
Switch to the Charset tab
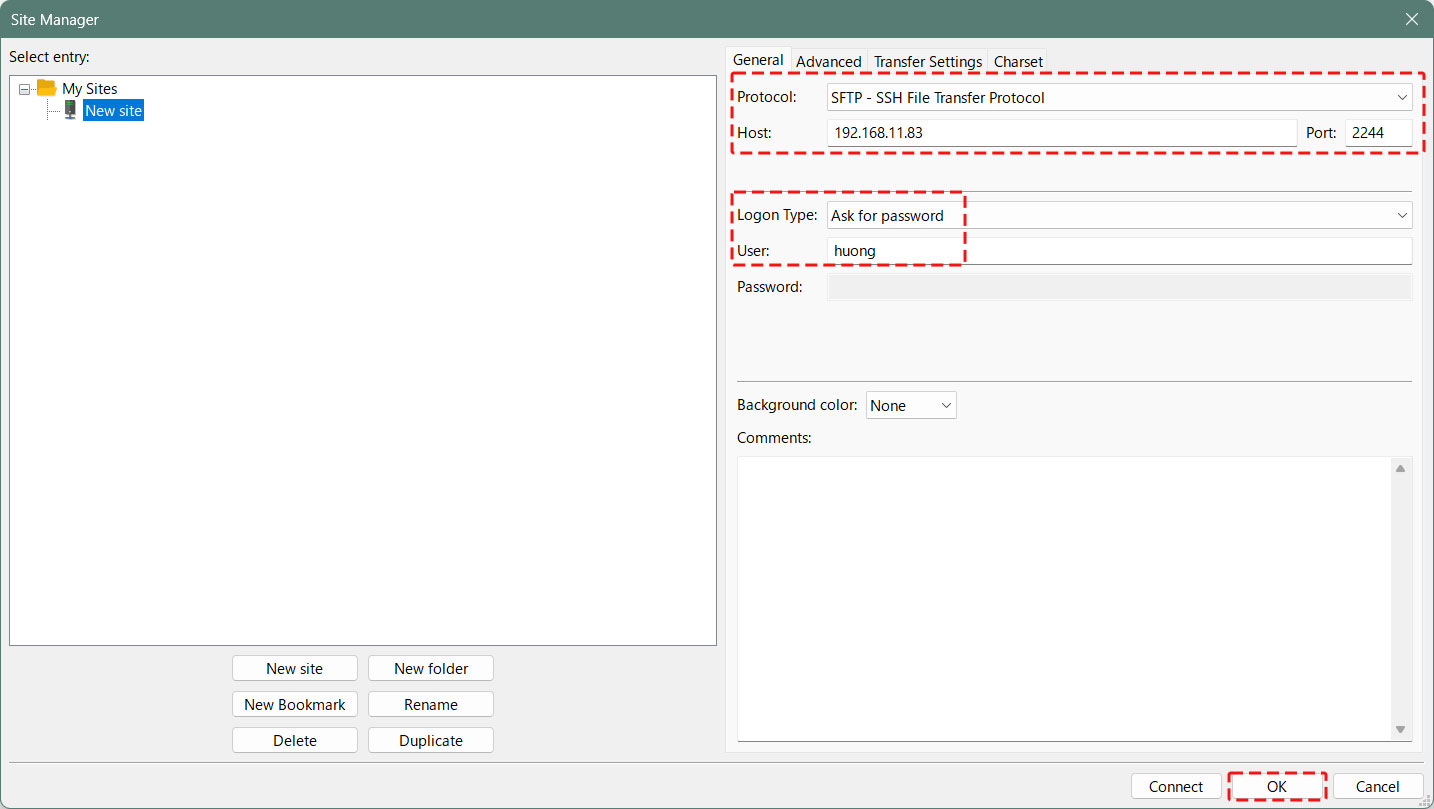coord(1018,62)
